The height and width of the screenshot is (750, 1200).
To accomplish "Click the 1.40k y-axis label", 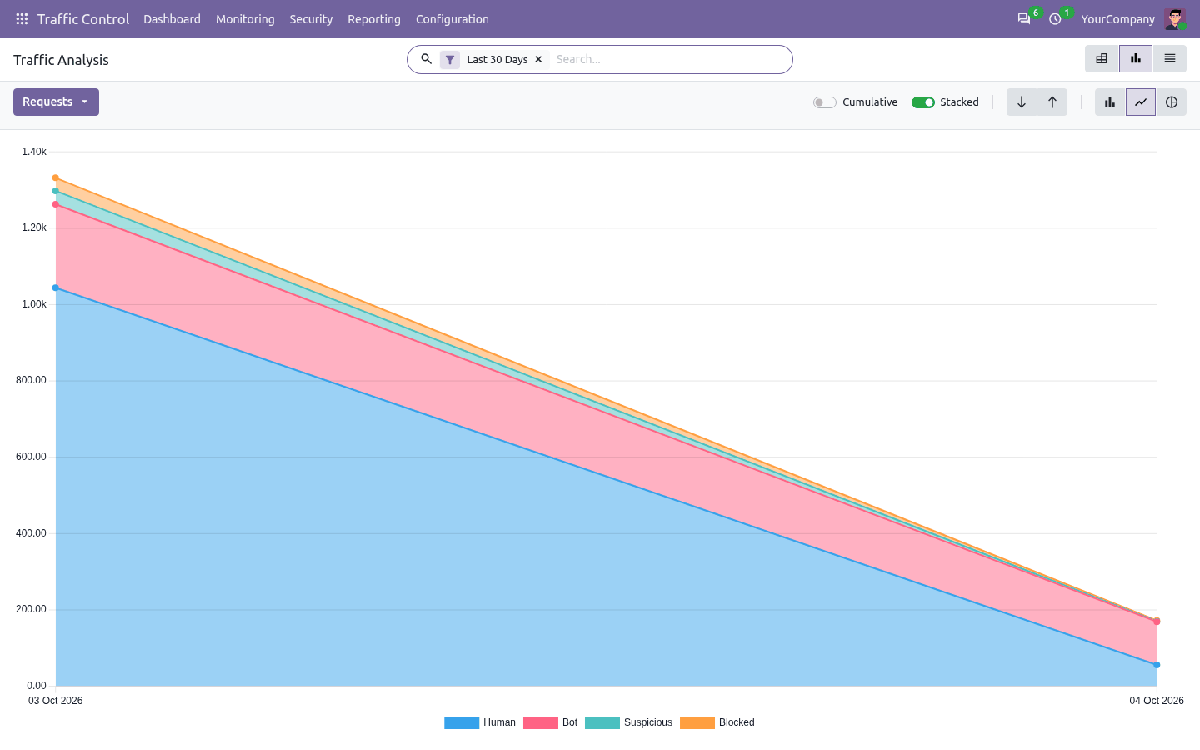I will [x=35, y=152].
